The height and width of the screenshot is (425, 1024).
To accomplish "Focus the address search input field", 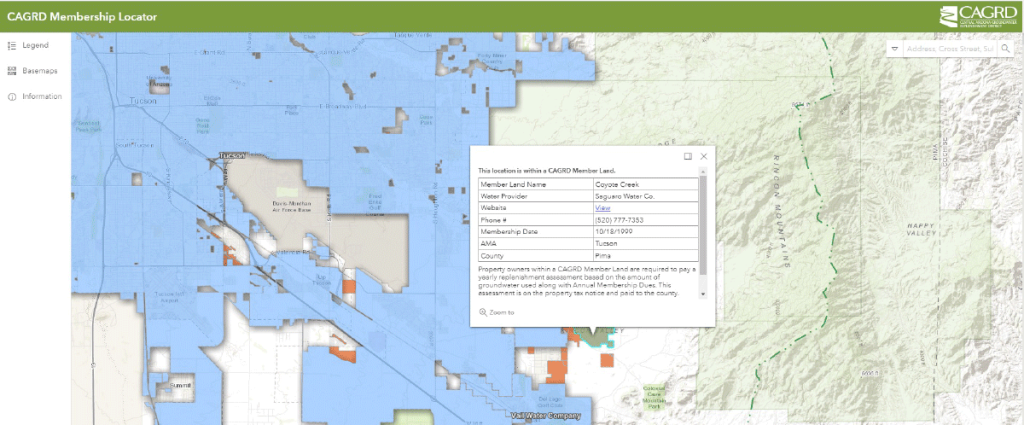I will (x=950, y=49).
